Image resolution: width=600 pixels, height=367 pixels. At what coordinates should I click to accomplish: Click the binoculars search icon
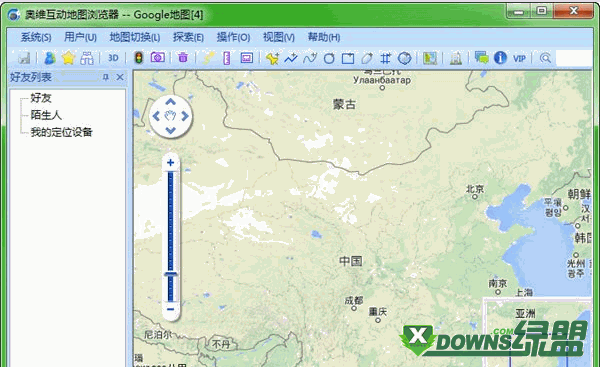[87, 58]
